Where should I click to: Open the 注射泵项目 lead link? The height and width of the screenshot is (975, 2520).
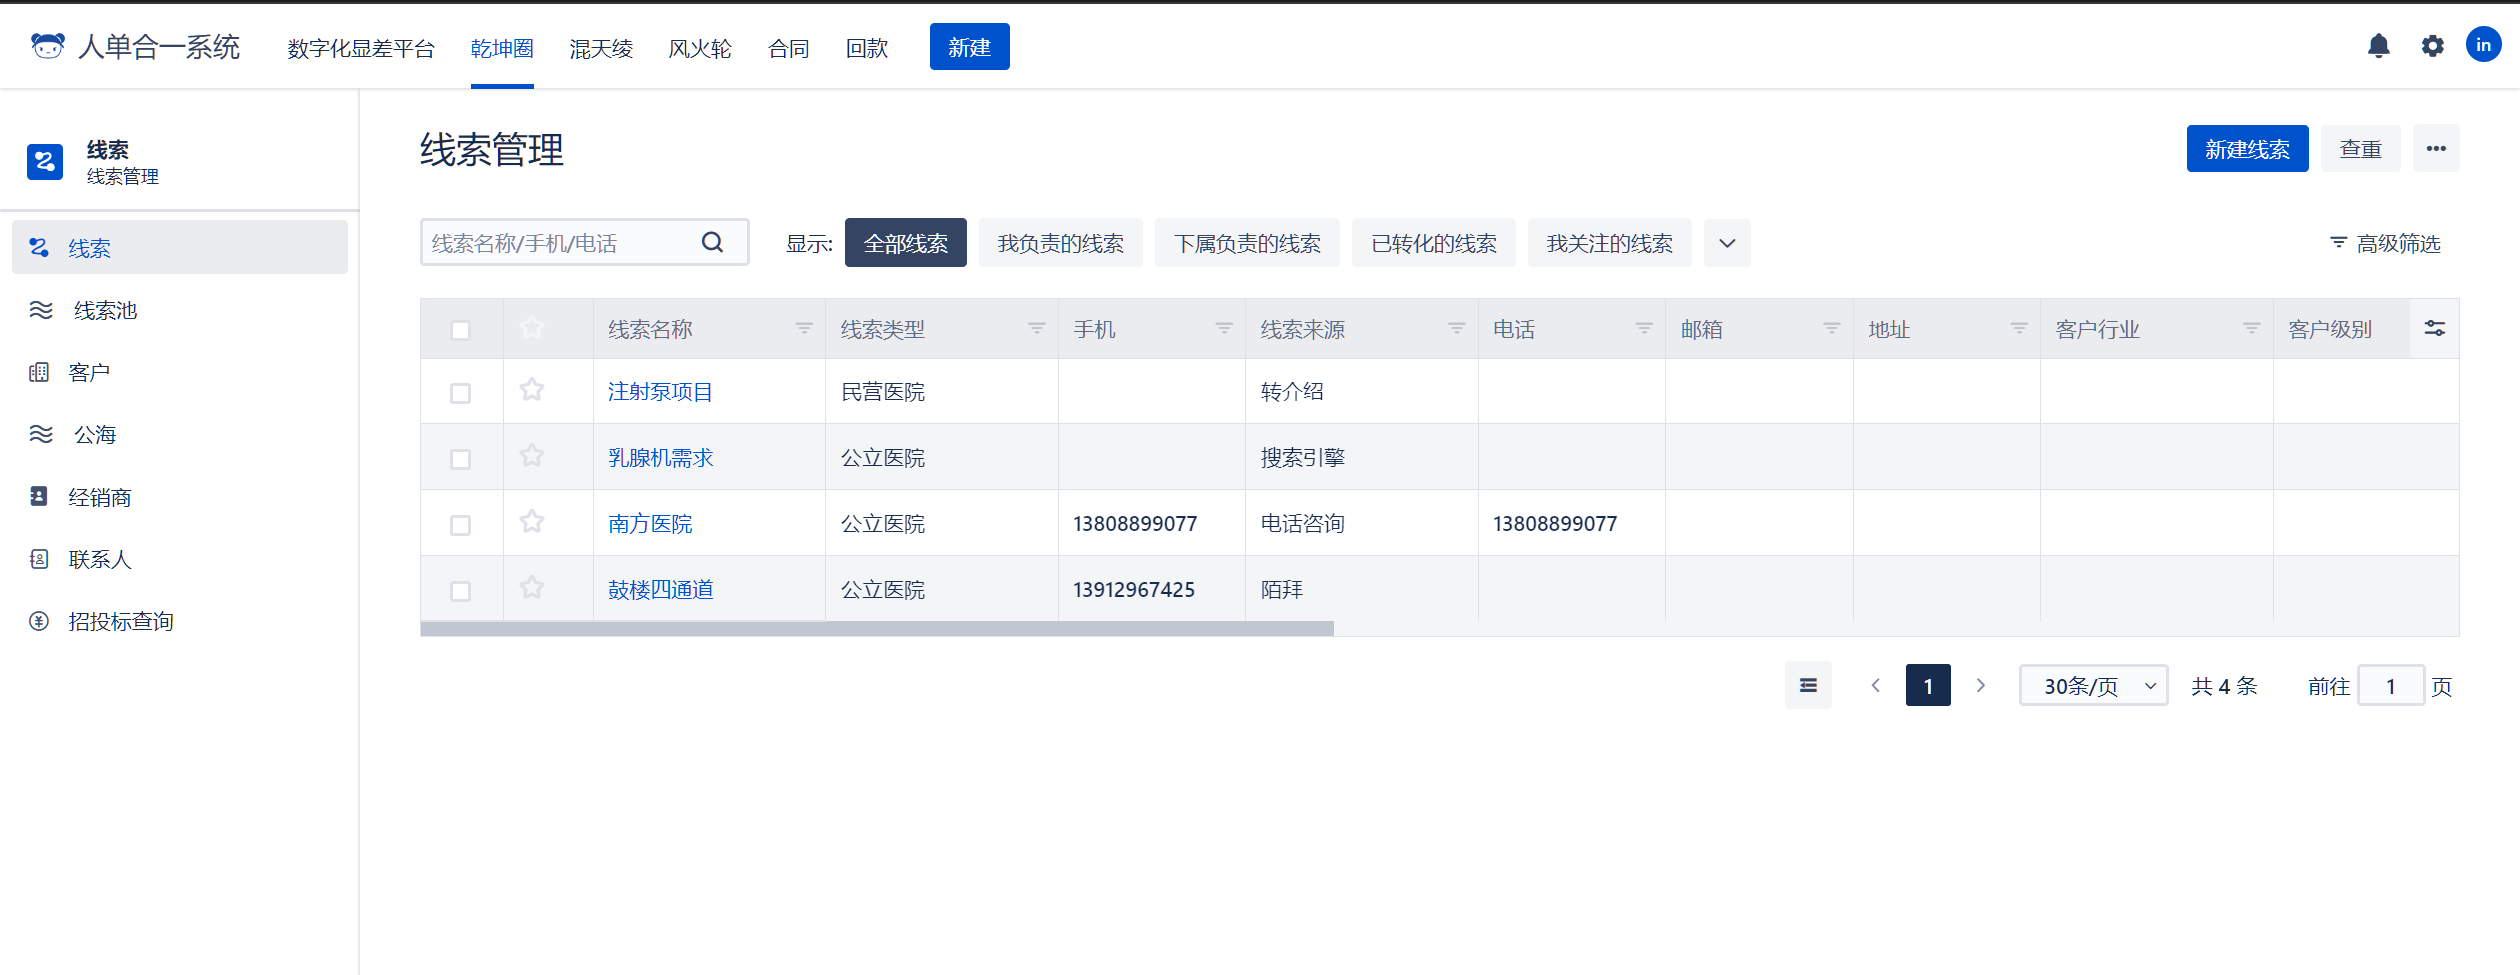(660, 391)
